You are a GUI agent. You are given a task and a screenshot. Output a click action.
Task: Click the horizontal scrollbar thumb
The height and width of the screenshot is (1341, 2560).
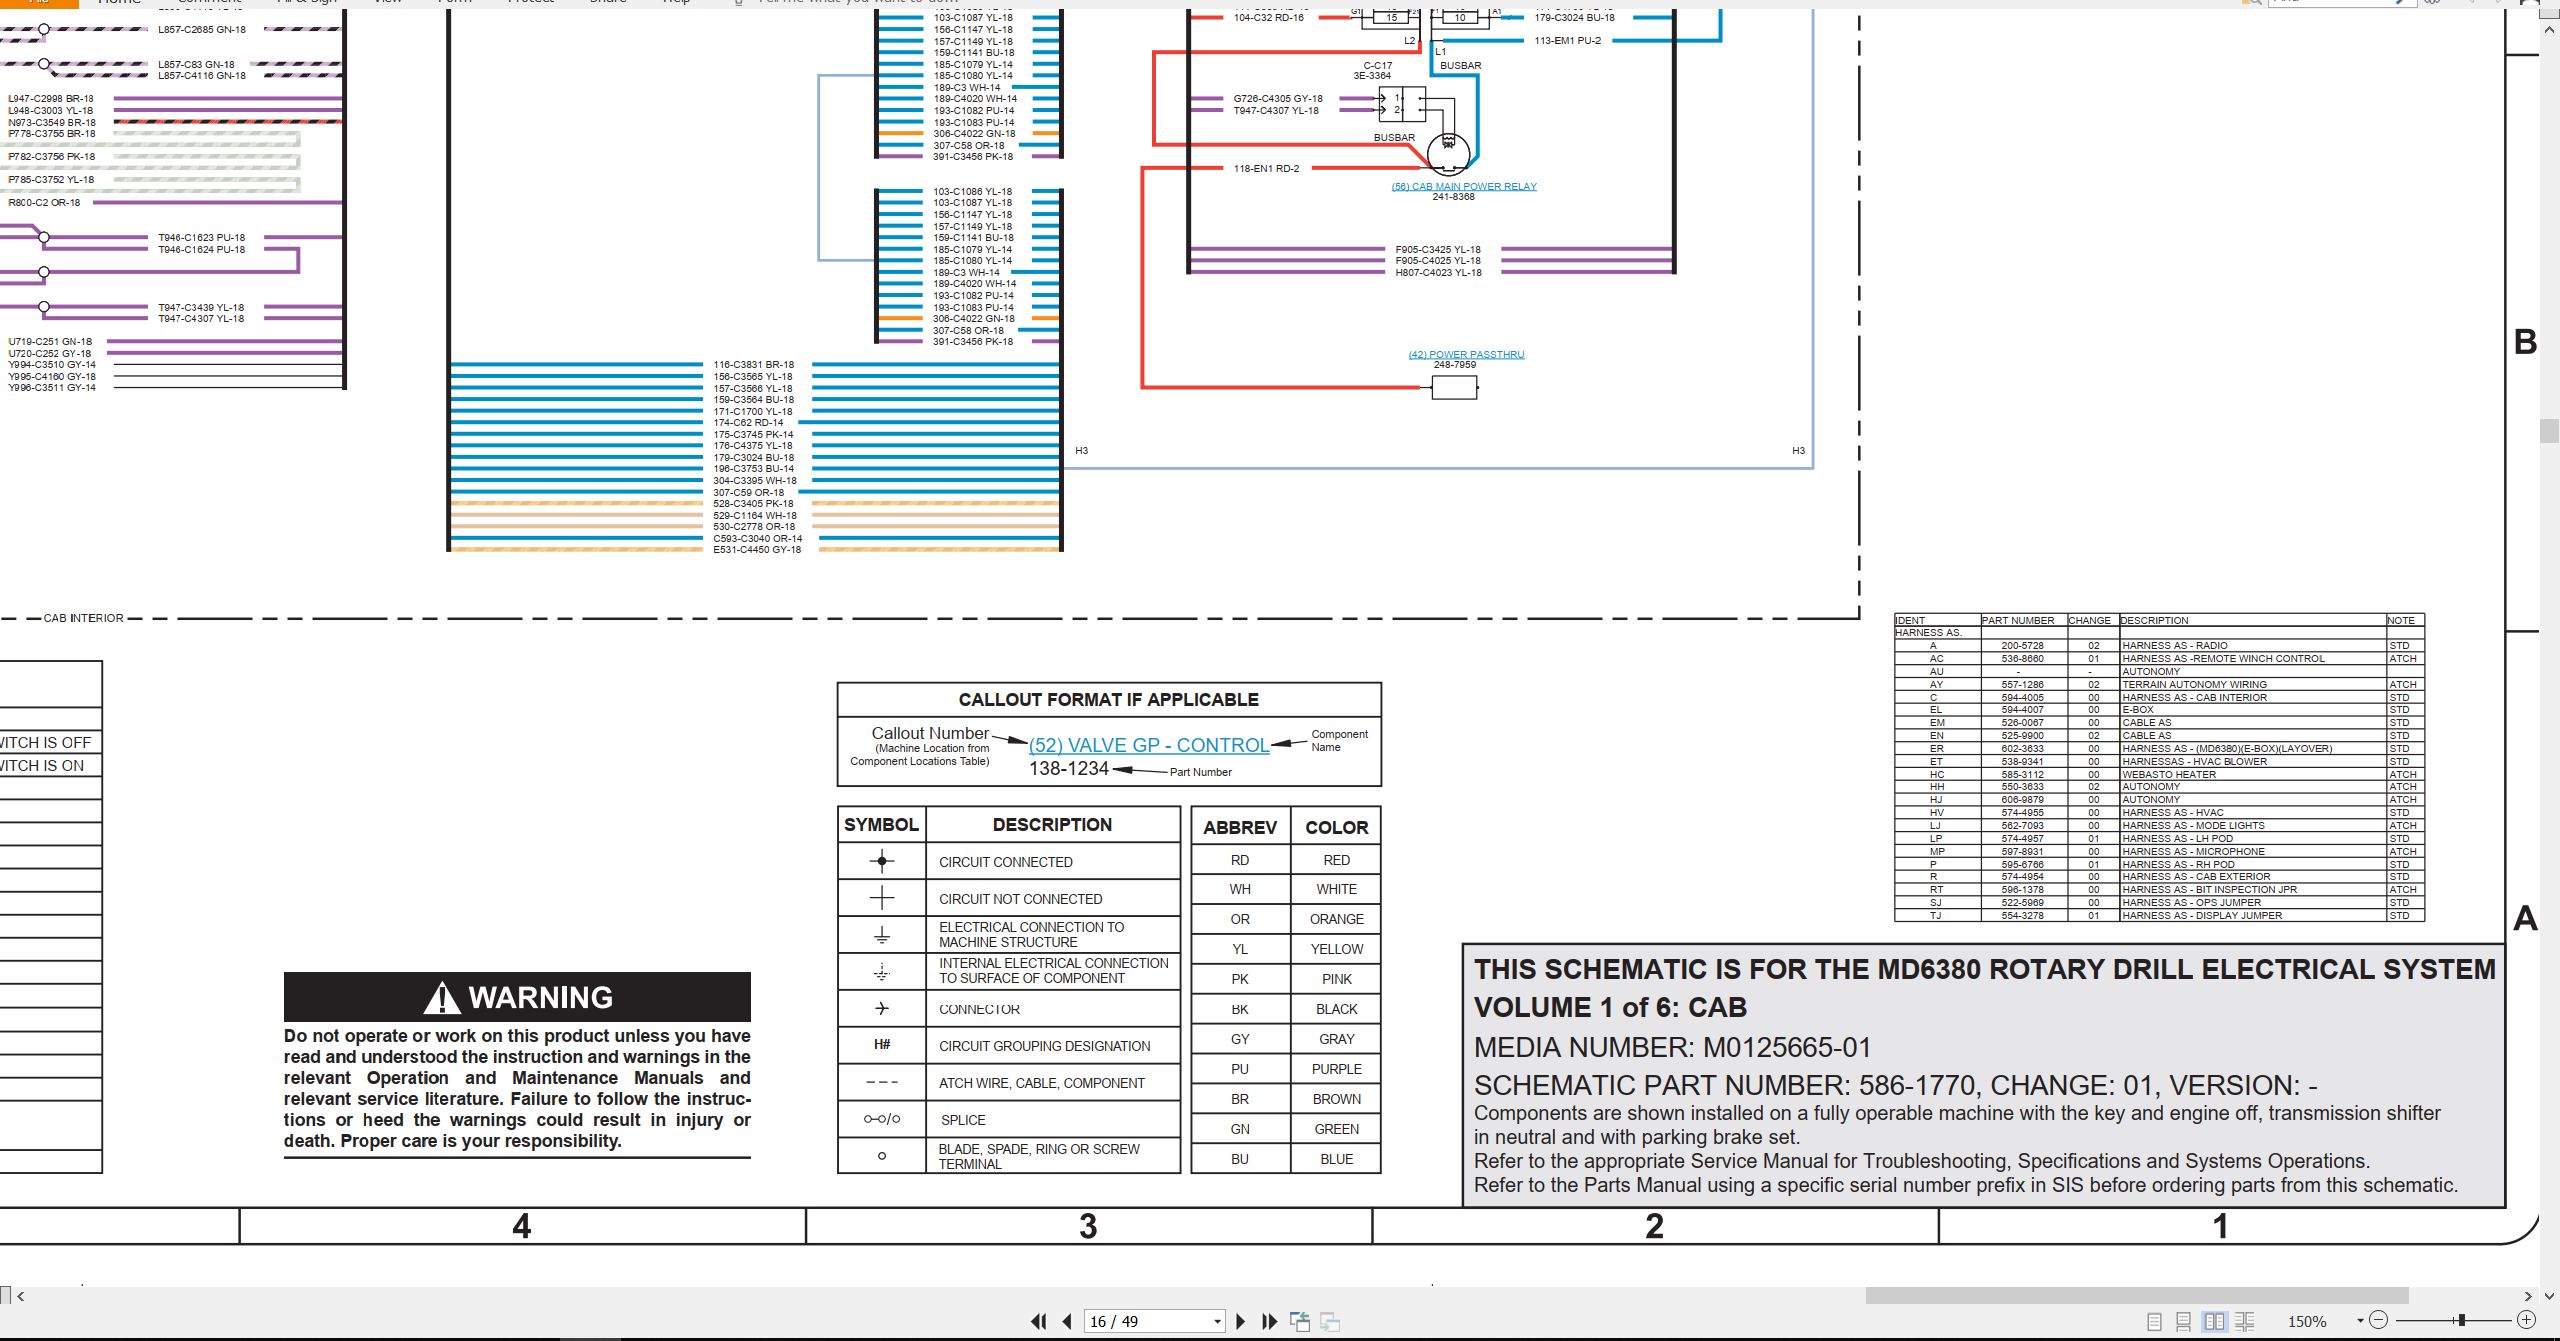point(2136,1296)
